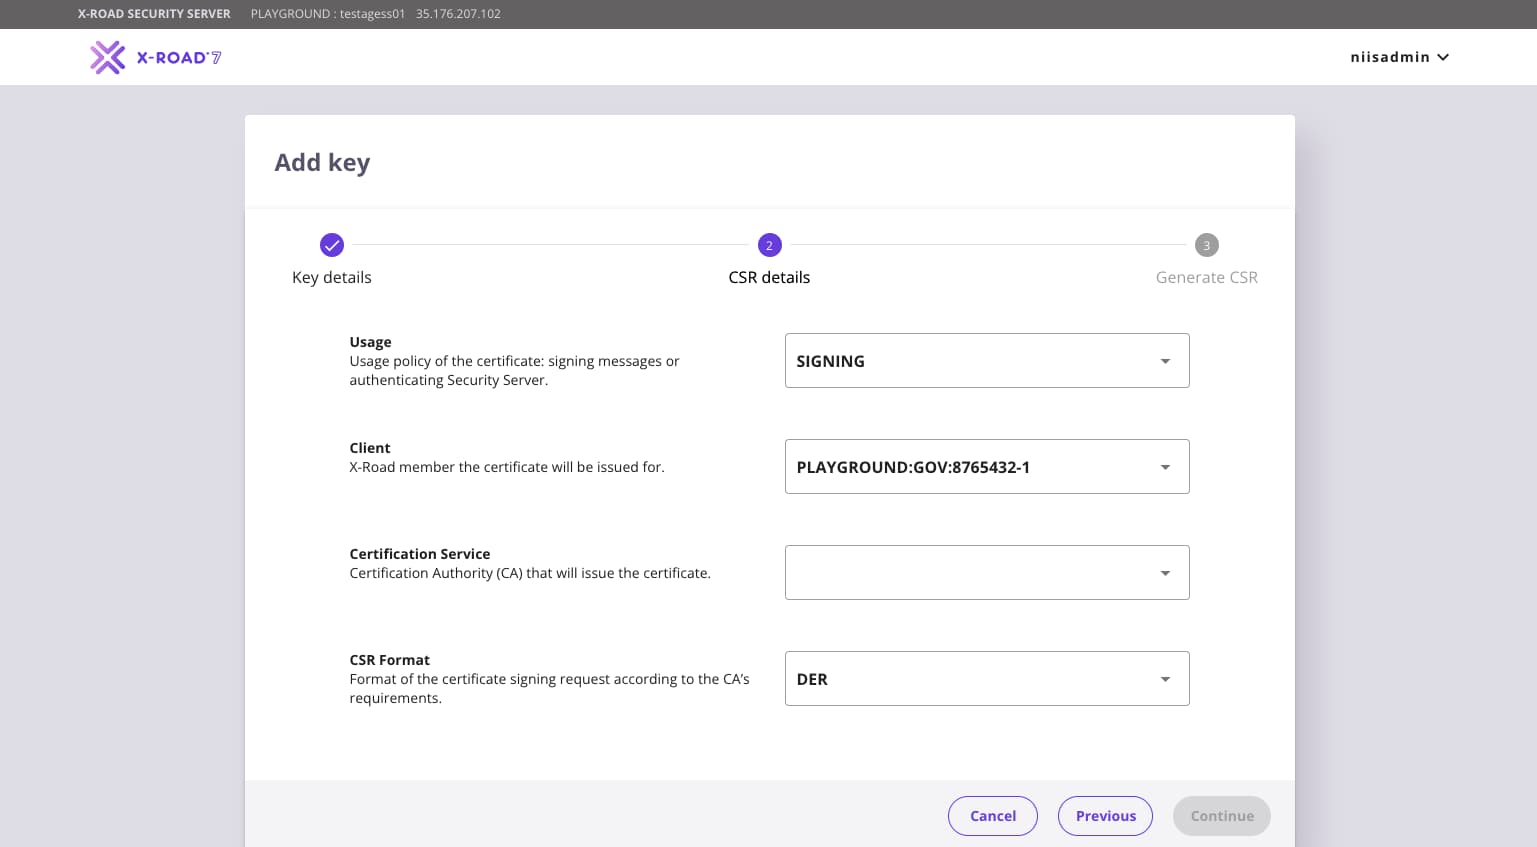
Task: Click the empty Certification Service field
Action: click(x=960, y=573)
